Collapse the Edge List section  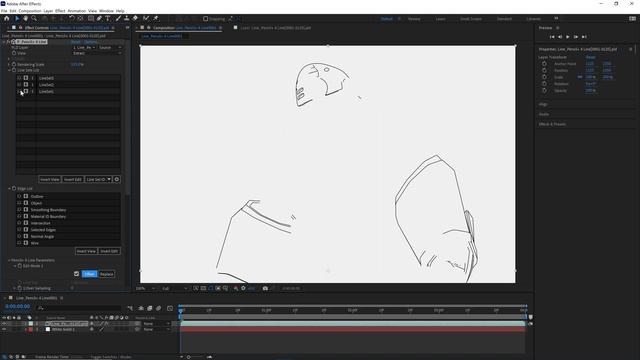9,189
